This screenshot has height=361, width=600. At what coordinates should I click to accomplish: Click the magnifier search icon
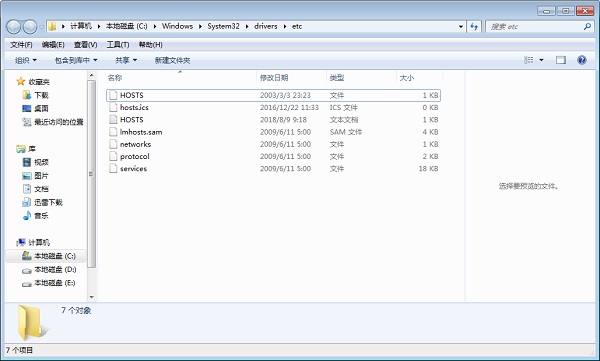tap(587, 26)
